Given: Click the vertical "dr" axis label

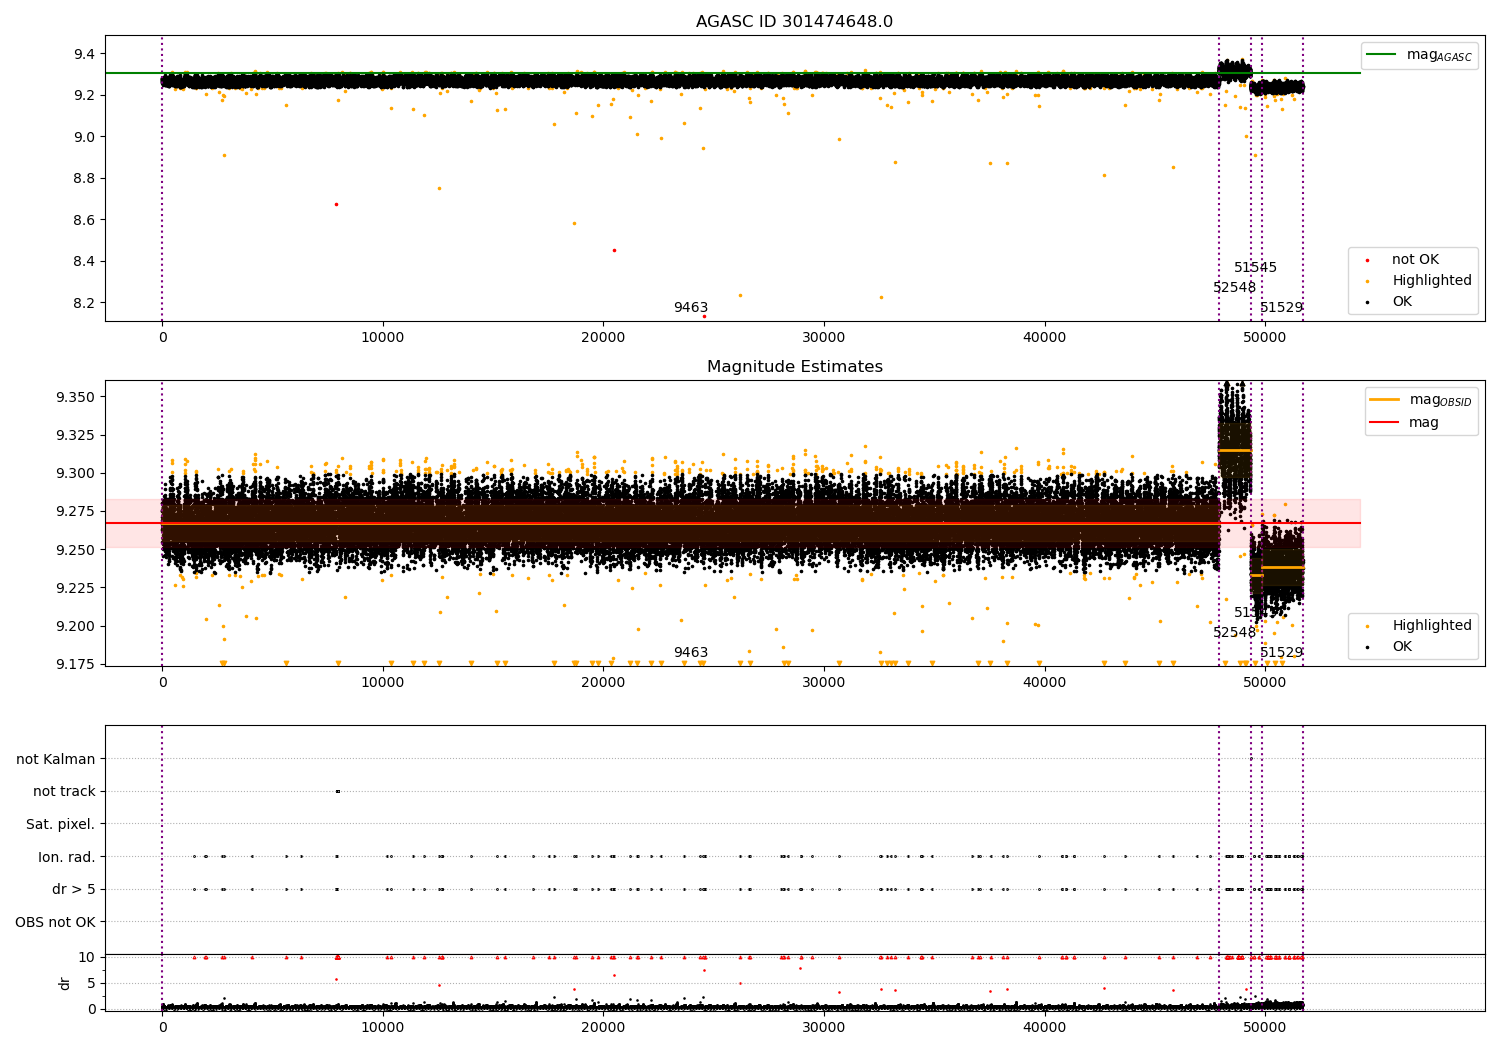Looking at the screenshot, I should [65, 983].
